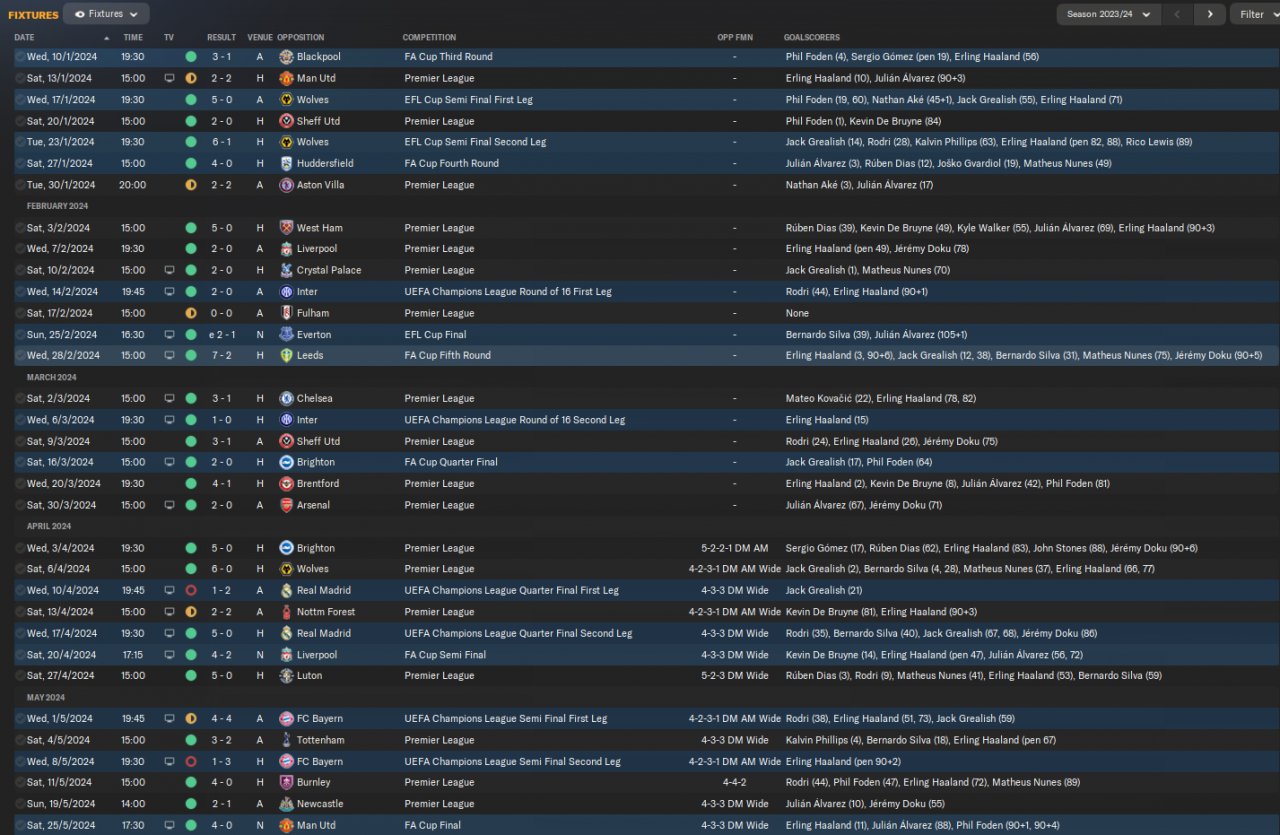Click the Huddersfield club badge
The image size is (1280, 835).
286,164
